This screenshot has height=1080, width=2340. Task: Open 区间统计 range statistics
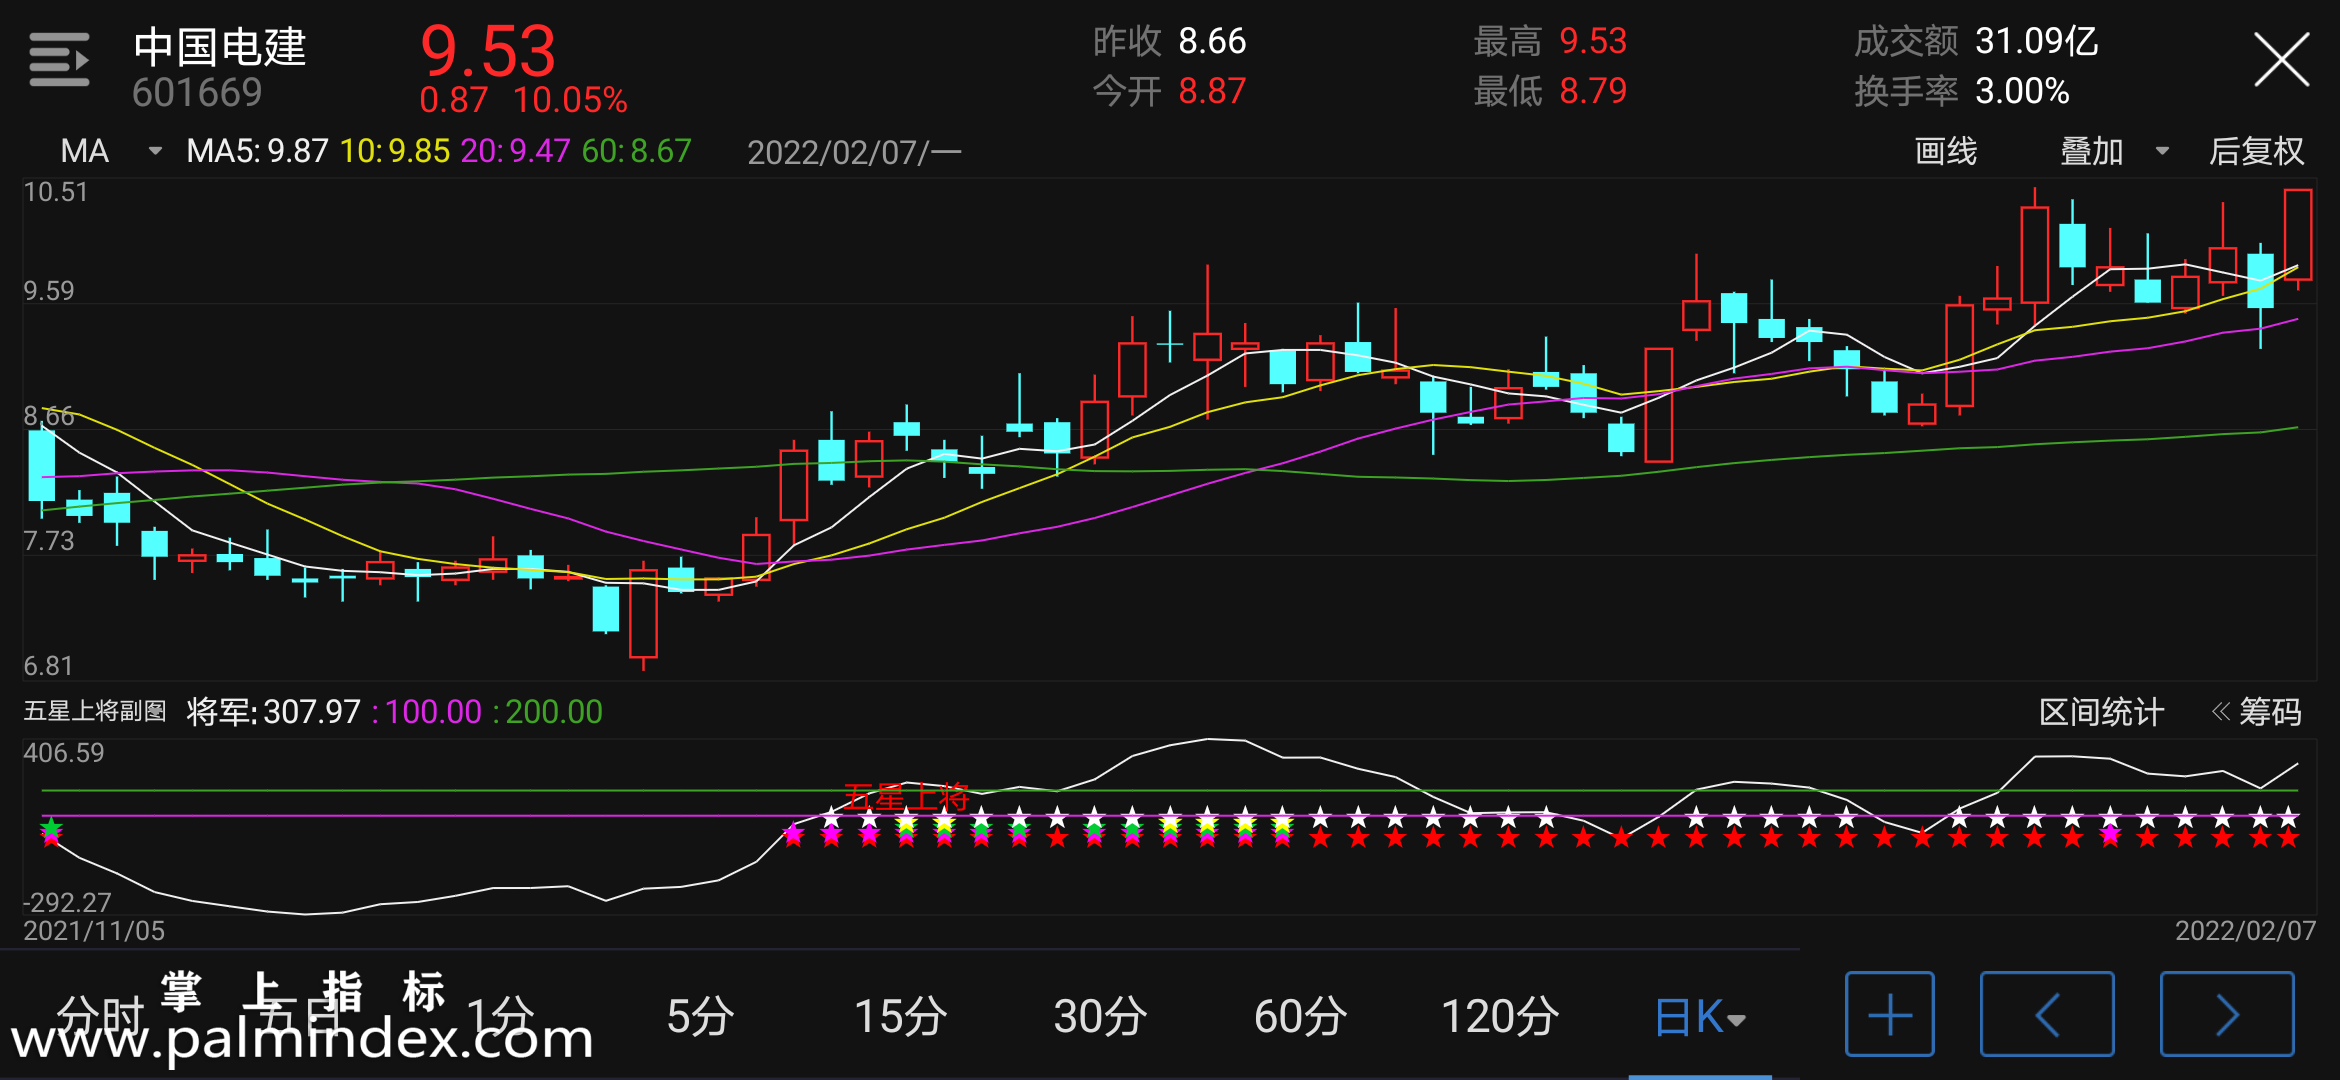[2101, 712]
